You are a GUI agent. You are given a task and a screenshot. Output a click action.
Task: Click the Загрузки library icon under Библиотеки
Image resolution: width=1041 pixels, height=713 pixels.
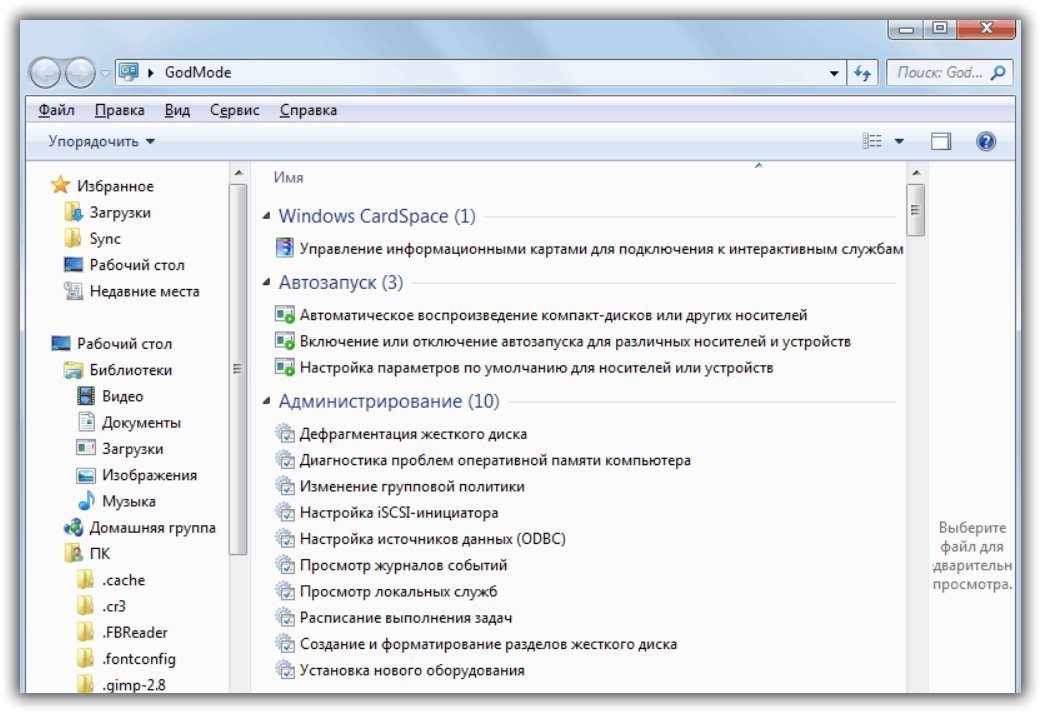coord(86,448)
